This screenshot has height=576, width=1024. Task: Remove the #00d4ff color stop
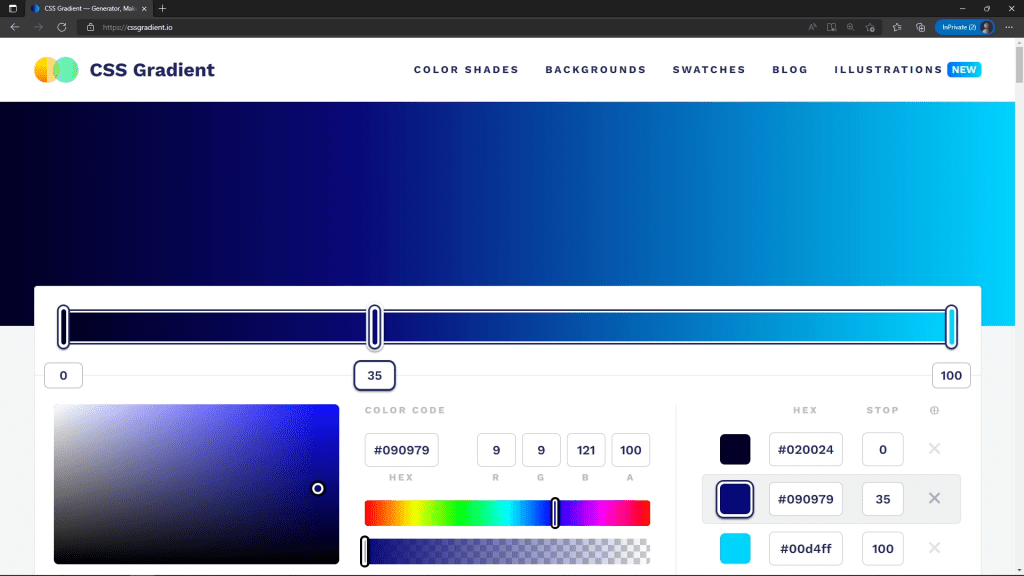[x=935, y=548]
